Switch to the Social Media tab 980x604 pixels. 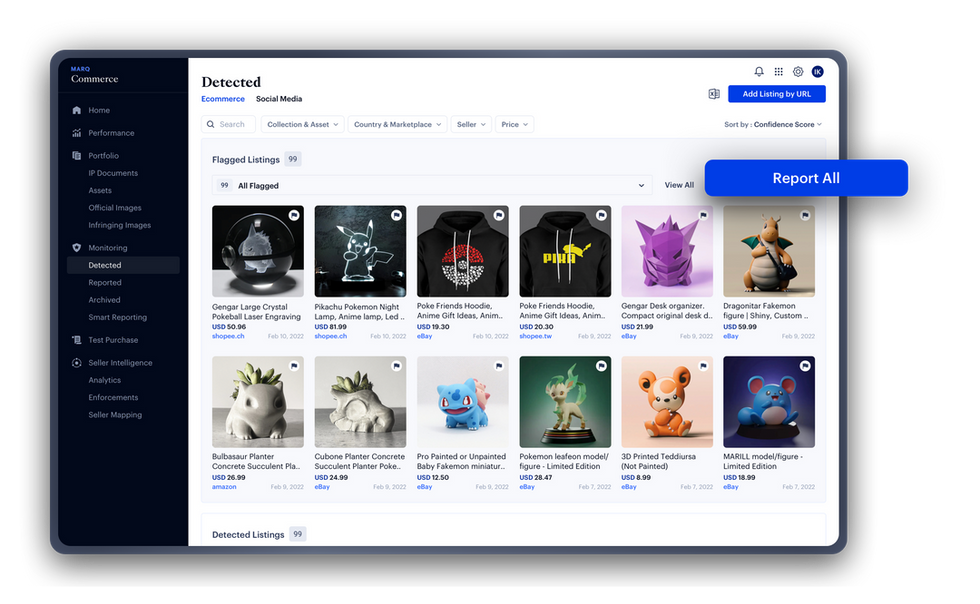pos(279,99)
